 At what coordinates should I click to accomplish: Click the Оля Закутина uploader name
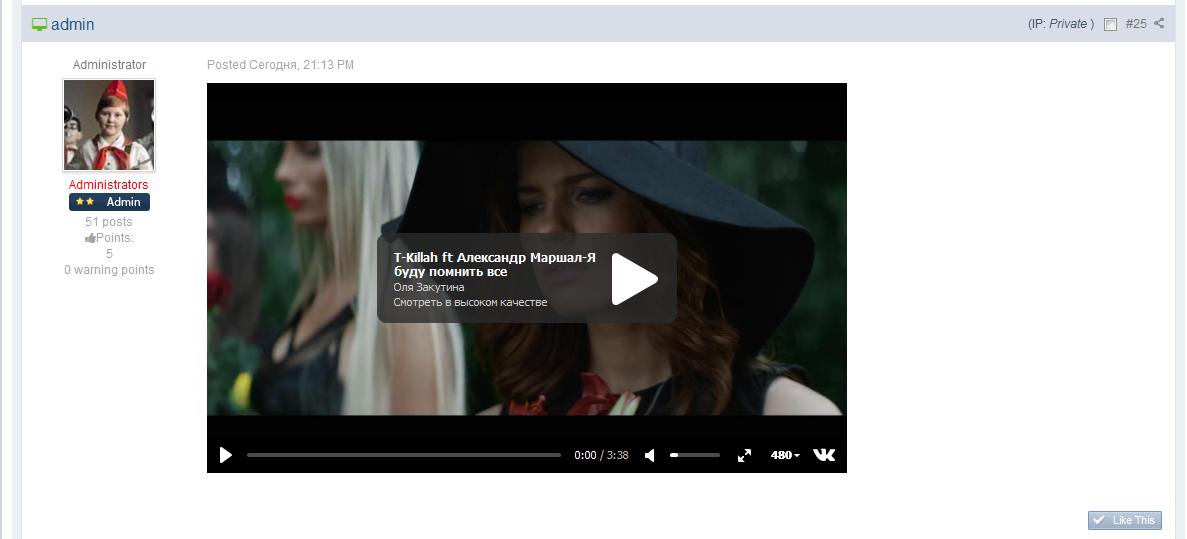[429, 288]
